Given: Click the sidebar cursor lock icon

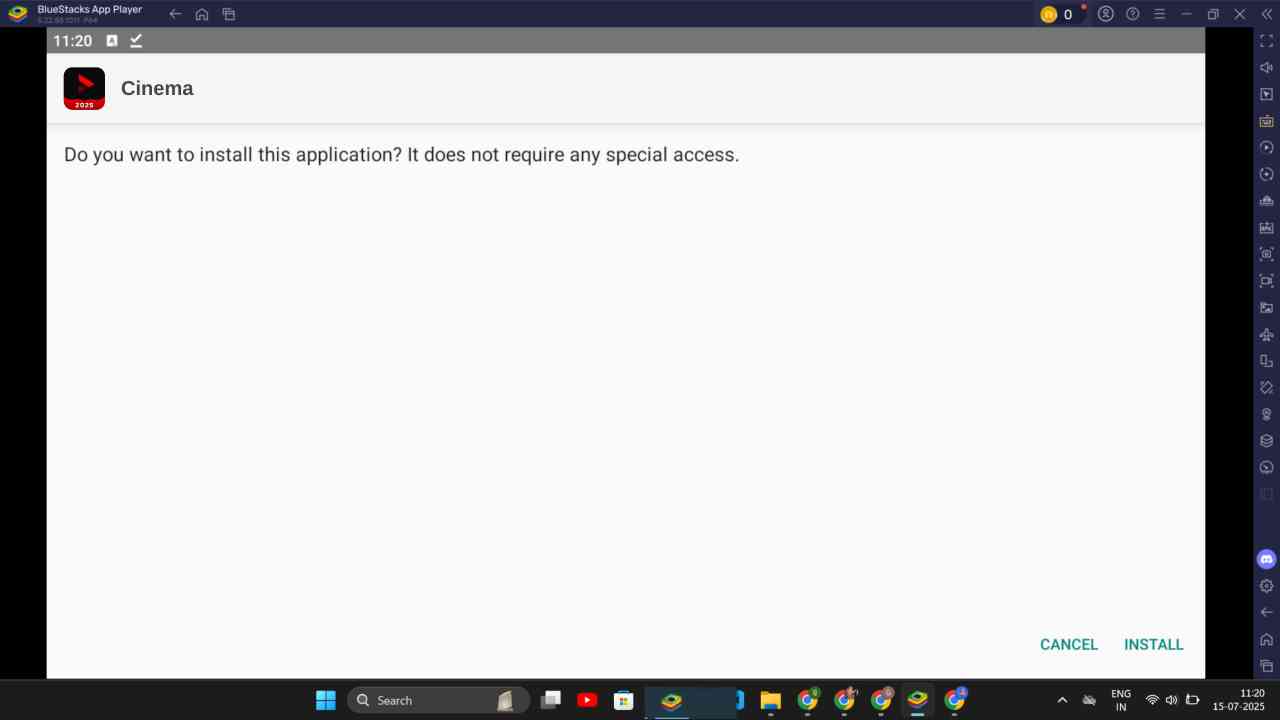Looking at the screenshot, I should (1266, 94).
